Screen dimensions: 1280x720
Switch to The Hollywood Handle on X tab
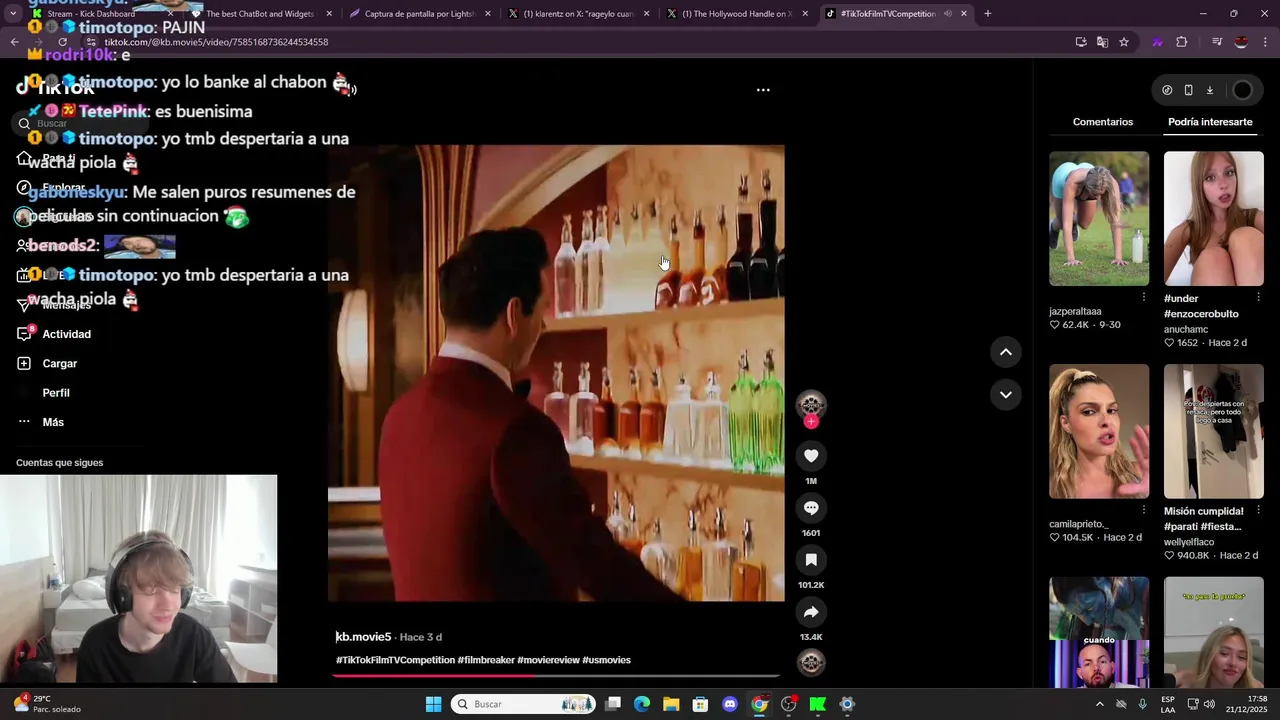tap(737, 14)
